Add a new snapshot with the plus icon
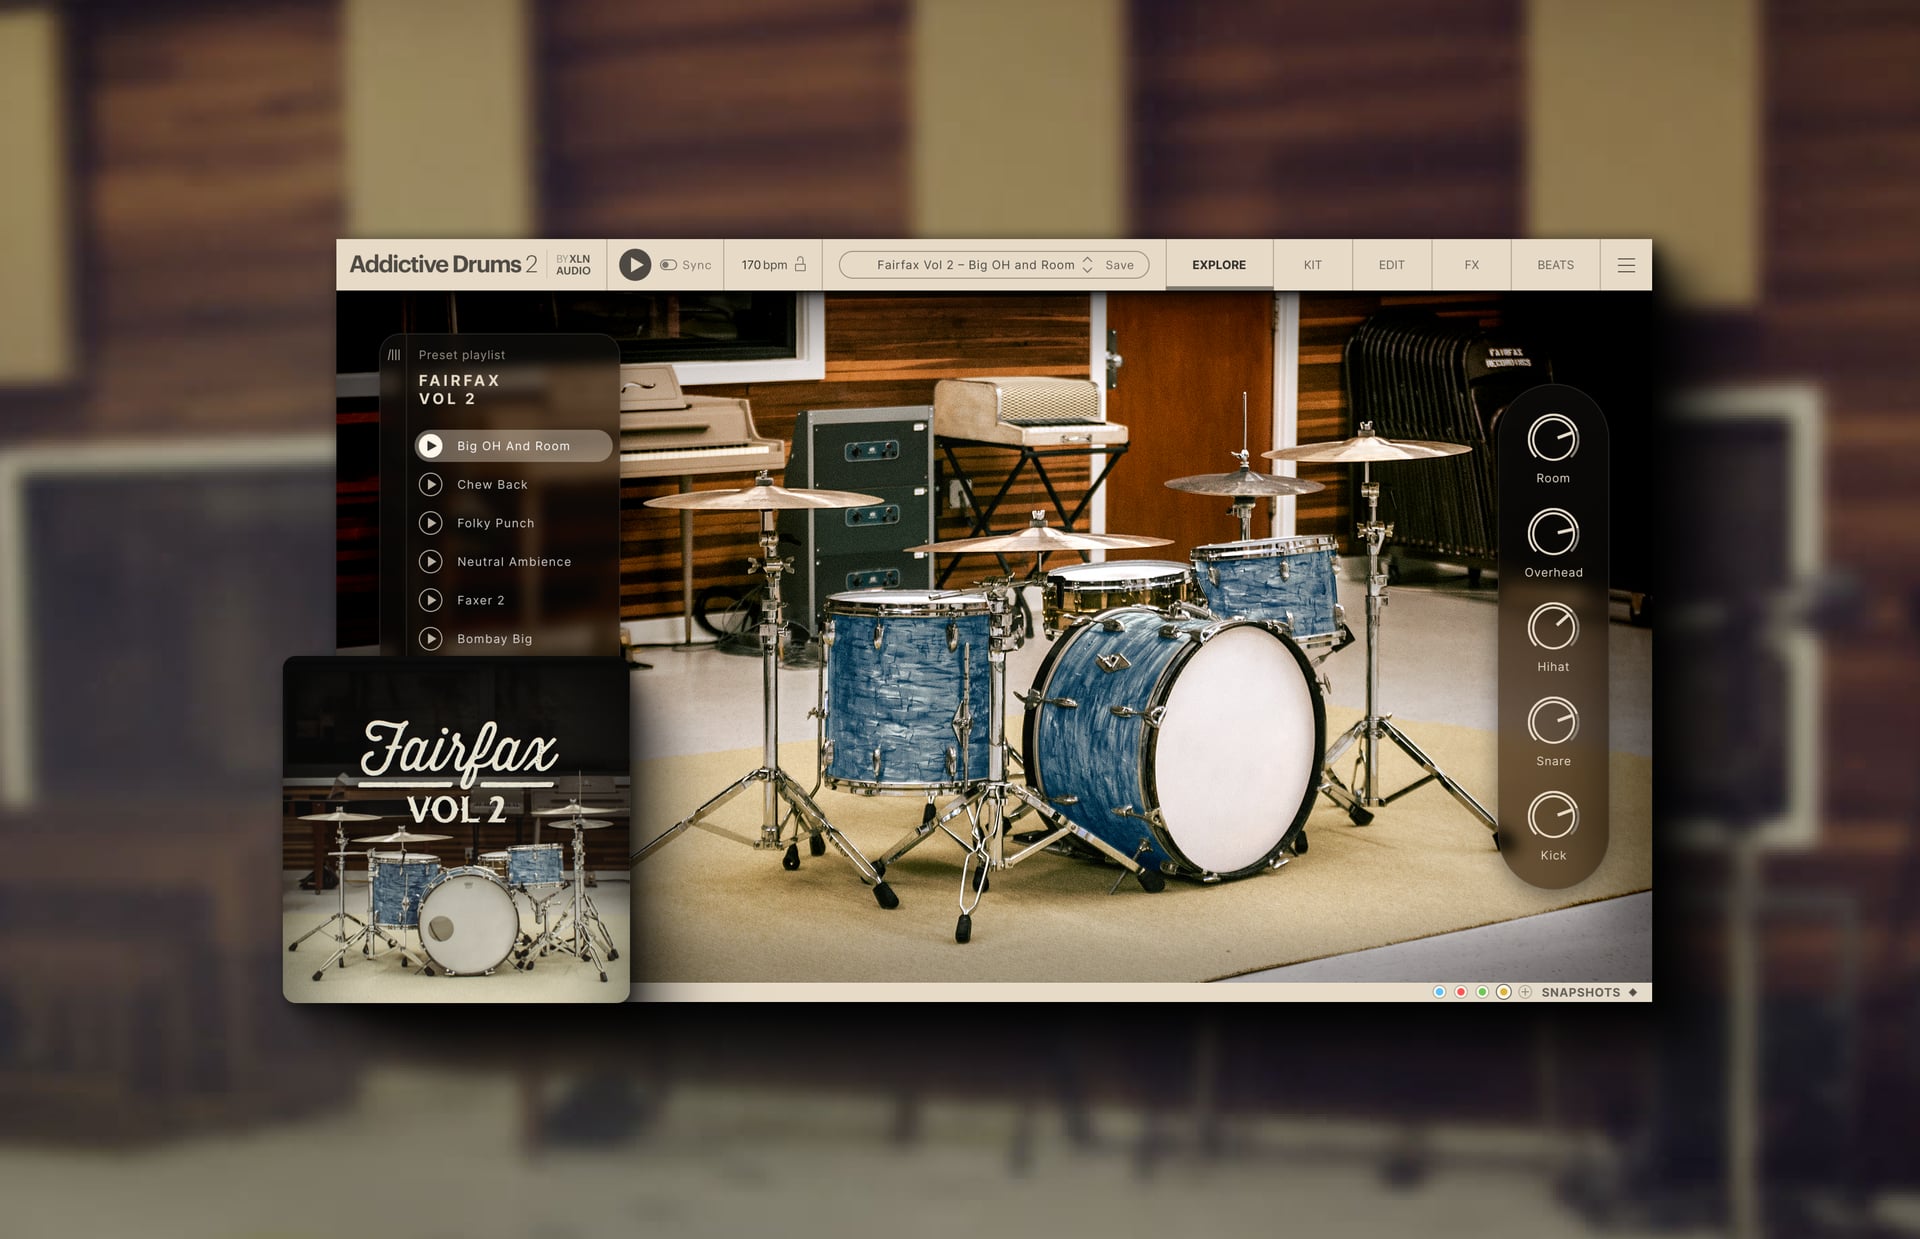This screenshot has width=1920, height=1239. [1525, 992]
